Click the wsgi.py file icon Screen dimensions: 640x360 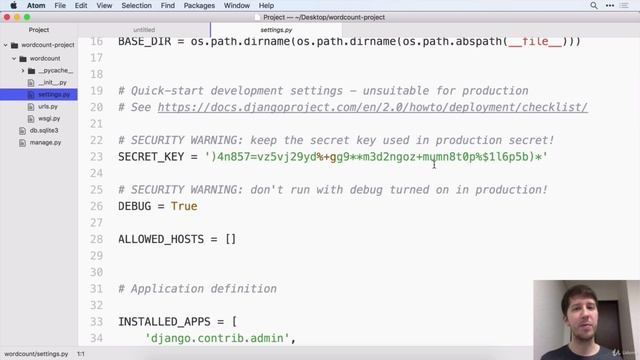pos(31,119)
